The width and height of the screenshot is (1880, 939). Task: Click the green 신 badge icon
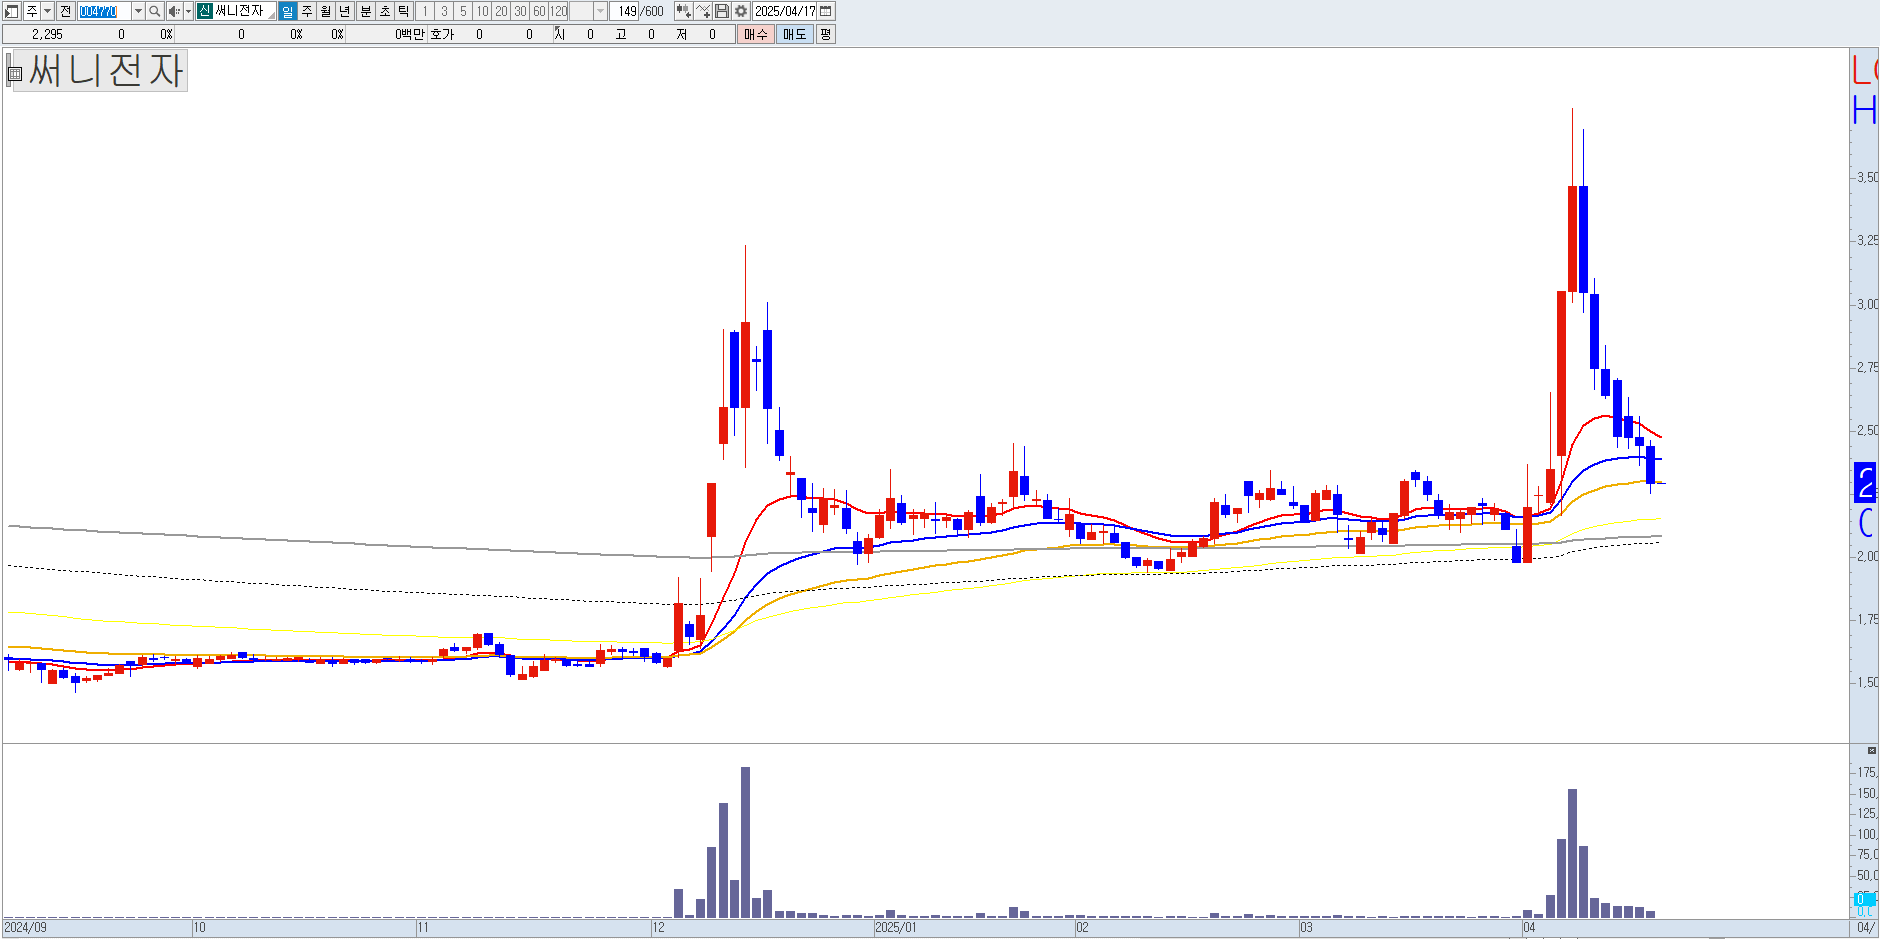pos(204,11)
